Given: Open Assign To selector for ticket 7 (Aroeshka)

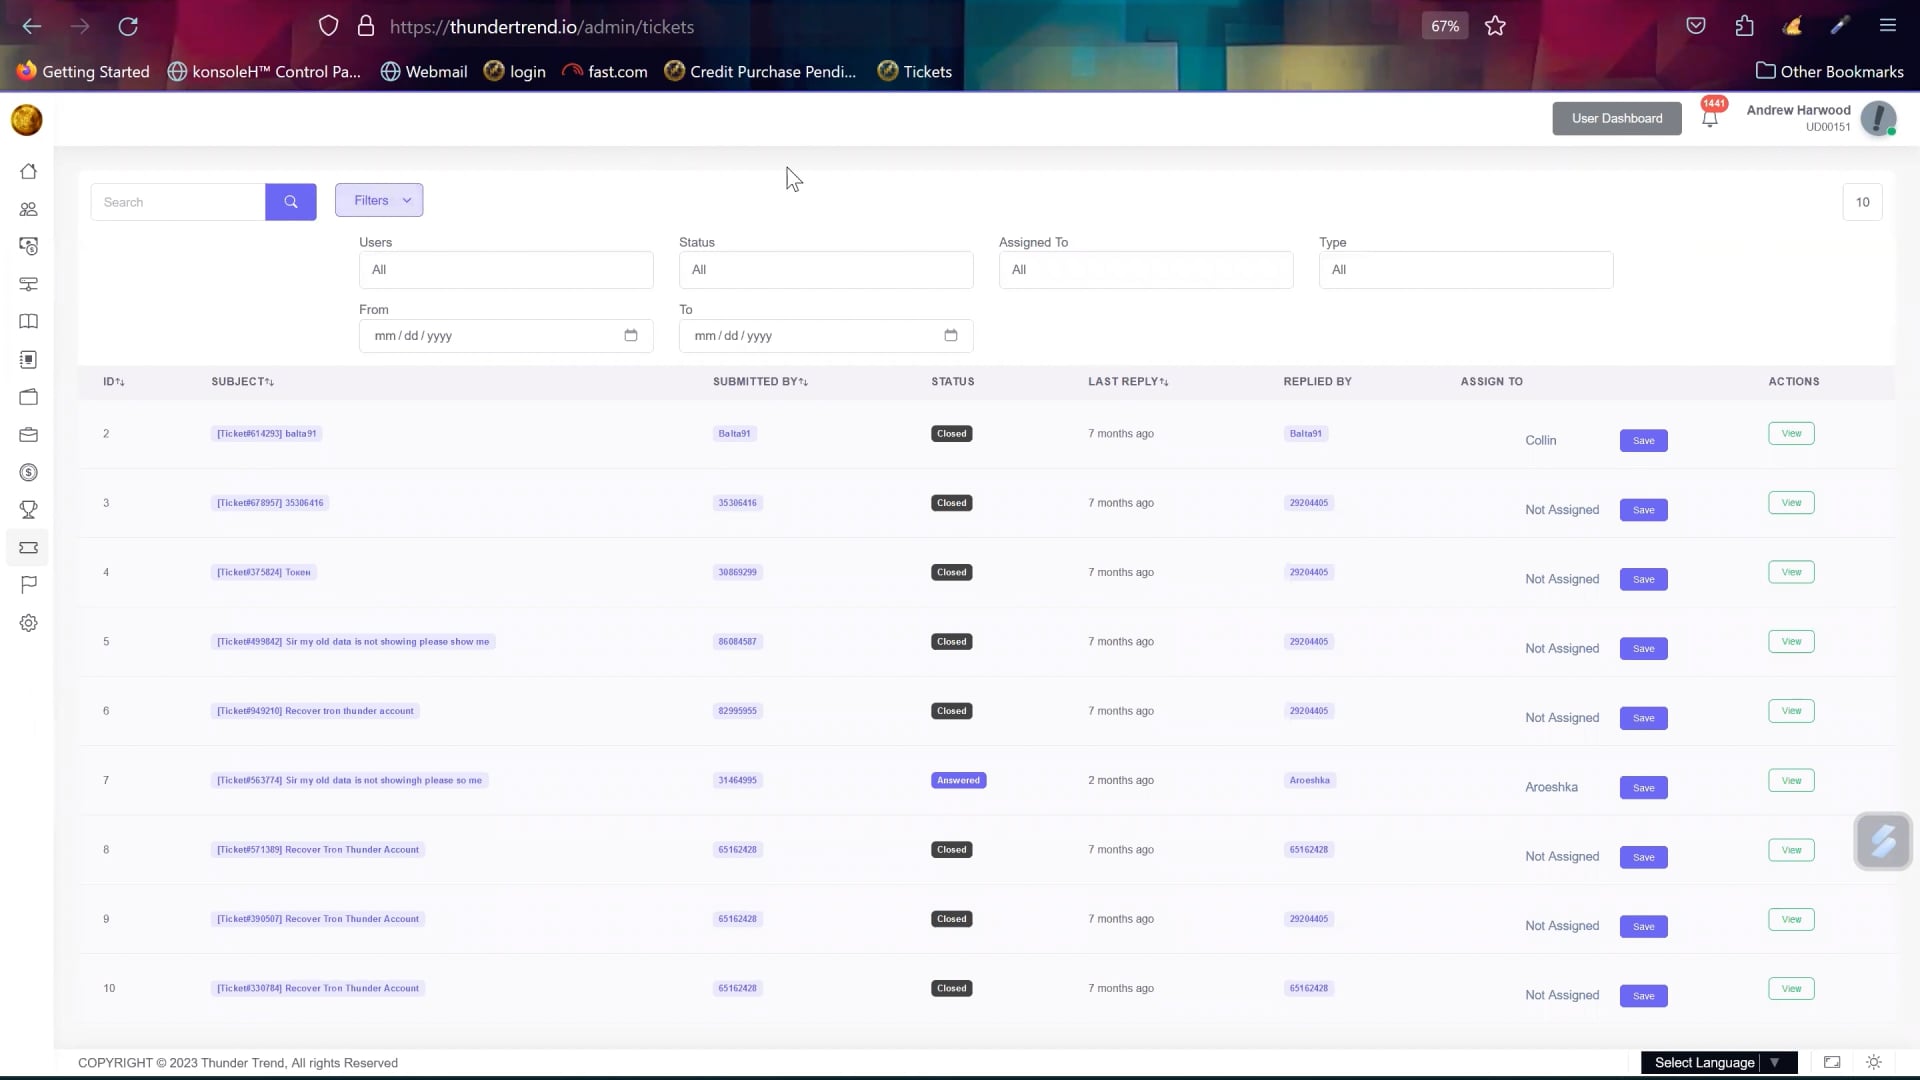Looking at the screenshot, I should tap(1551, 787).
